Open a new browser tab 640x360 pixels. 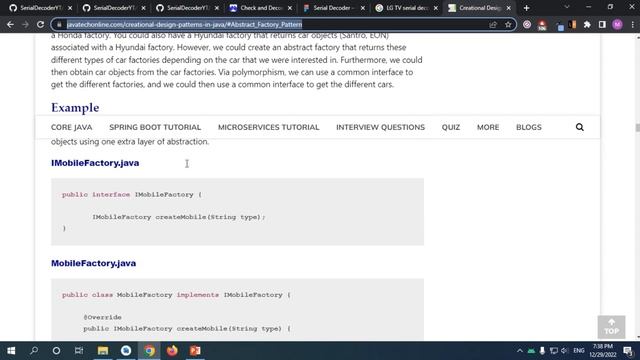tap(527, 8)
